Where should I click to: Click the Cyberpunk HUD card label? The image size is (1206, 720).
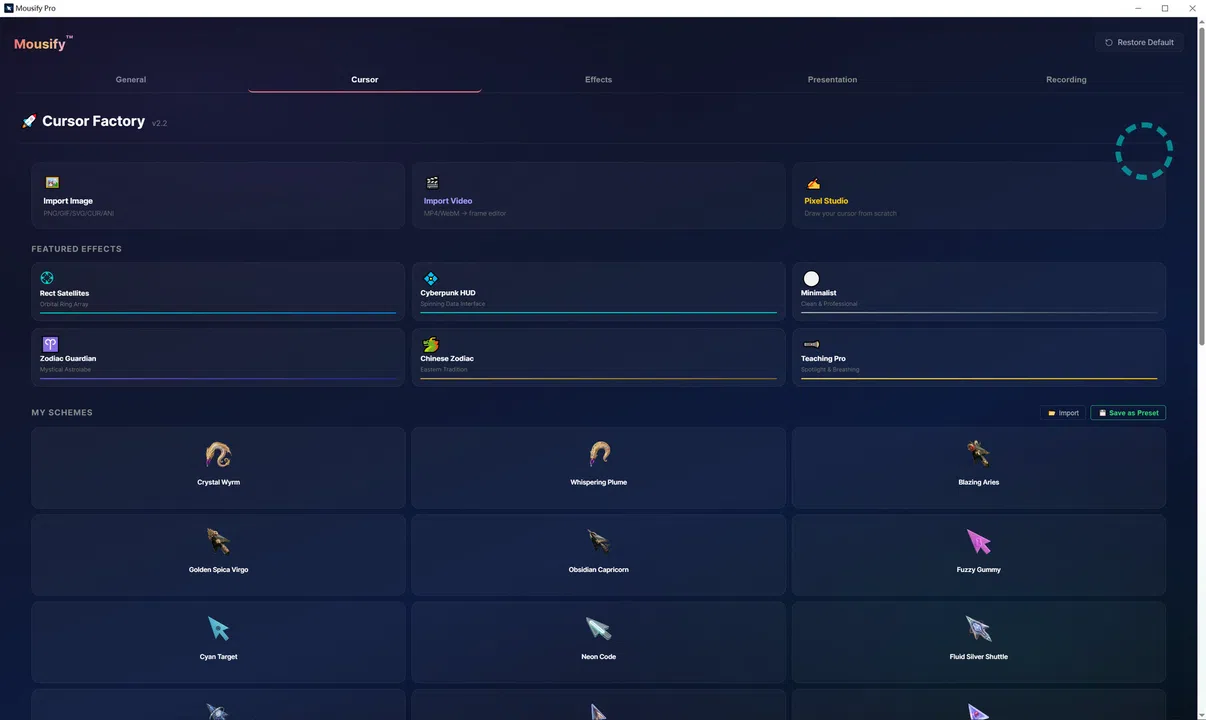[448, 293]
